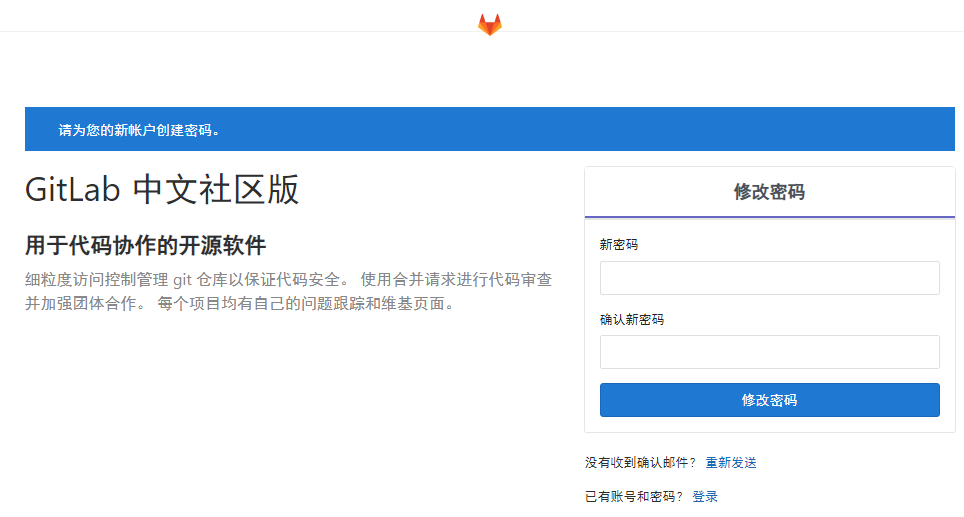Follow the 登录 sign-in link
This screenshot has height=517, width=964.
(x=705, y=497)
